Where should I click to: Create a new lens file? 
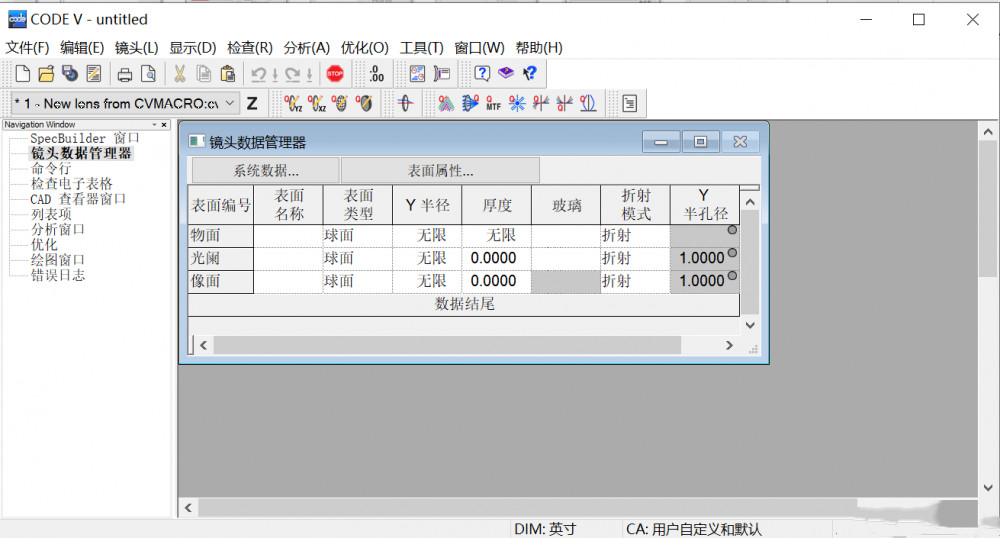22,74
